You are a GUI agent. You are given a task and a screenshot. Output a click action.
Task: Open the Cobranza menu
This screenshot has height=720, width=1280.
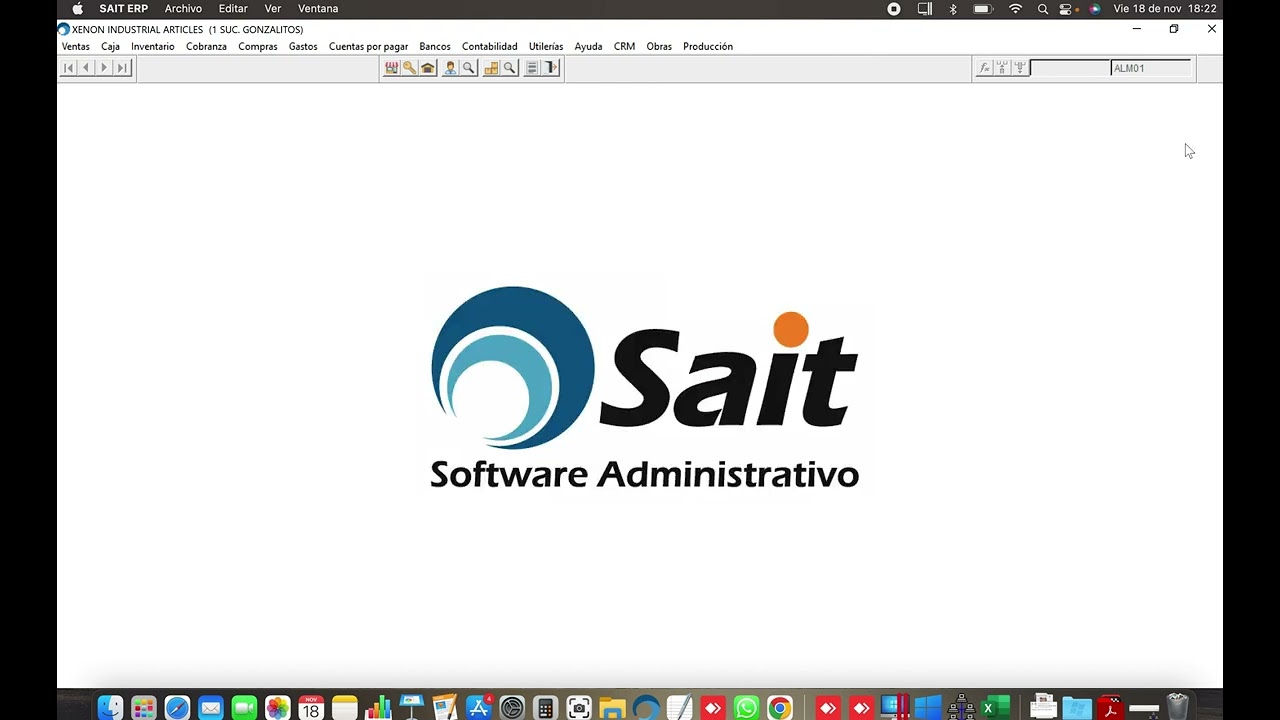pyautogui.click(x=206, y=46)
